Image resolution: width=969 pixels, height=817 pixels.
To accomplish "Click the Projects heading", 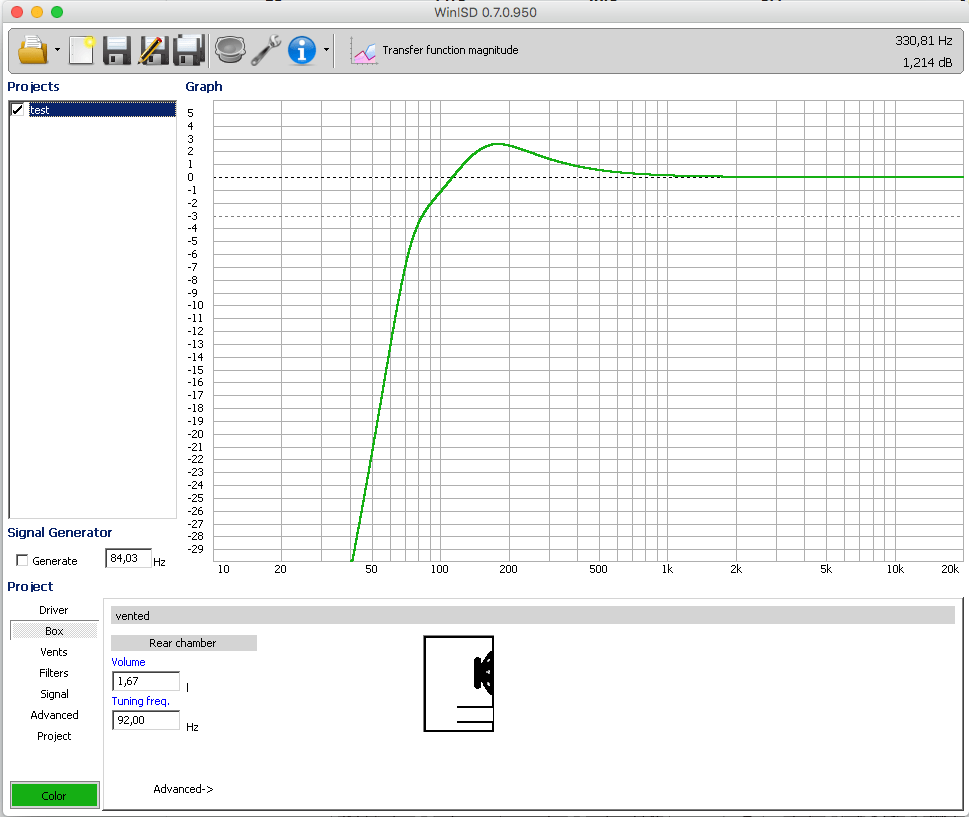I will coord(33,87).
